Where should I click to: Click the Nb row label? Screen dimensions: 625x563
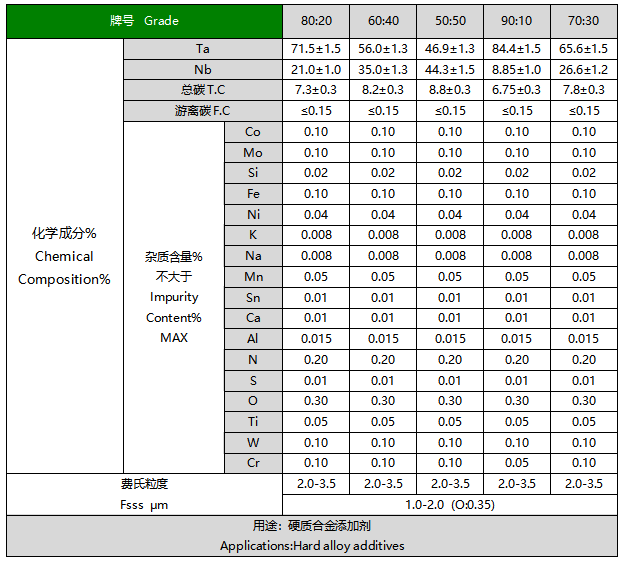pyautogui.click(x=203, y=70)
